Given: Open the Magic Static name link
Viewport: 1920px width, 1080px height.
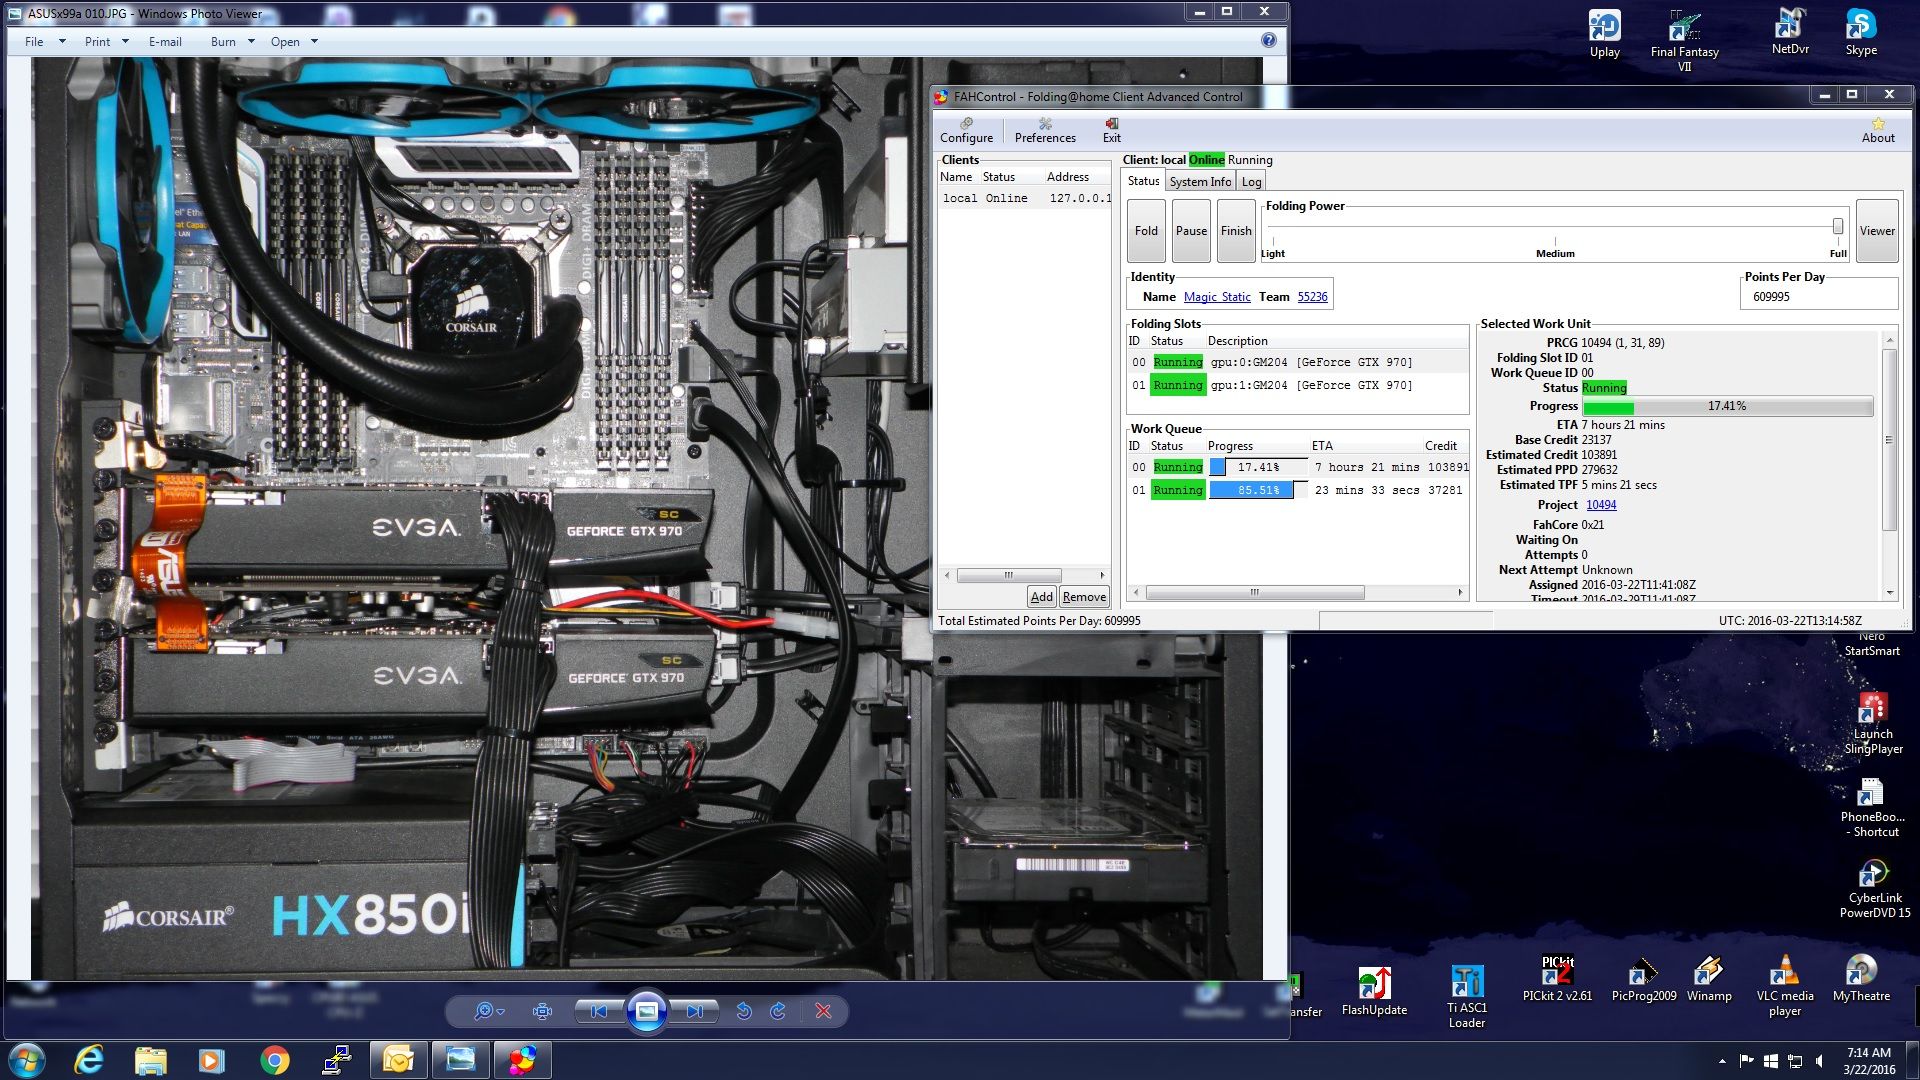Looking at the screenshot, I should click(1217, 297).
